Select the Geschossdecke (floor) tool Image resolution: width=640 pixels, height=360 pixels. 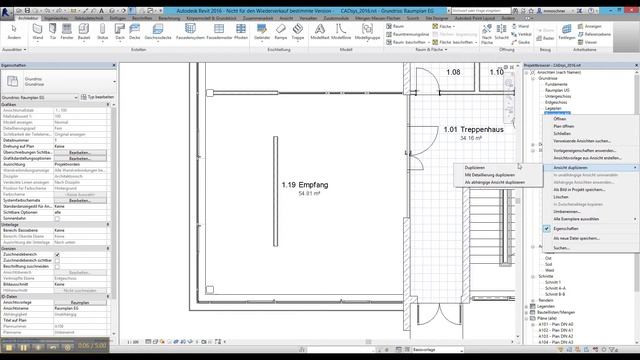(158, 31)
